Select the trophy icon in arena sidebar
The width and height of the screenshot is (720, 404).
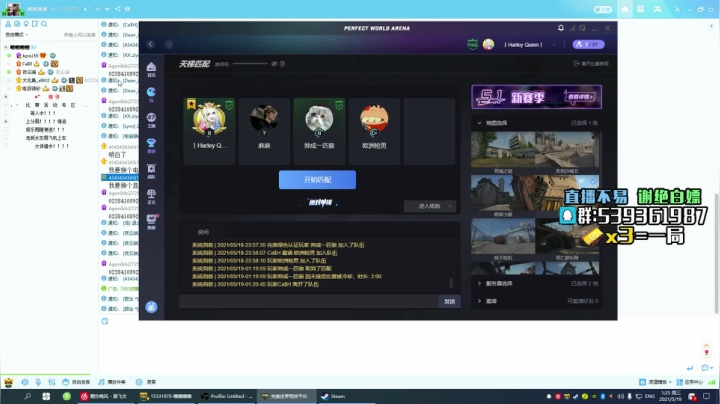151,145
